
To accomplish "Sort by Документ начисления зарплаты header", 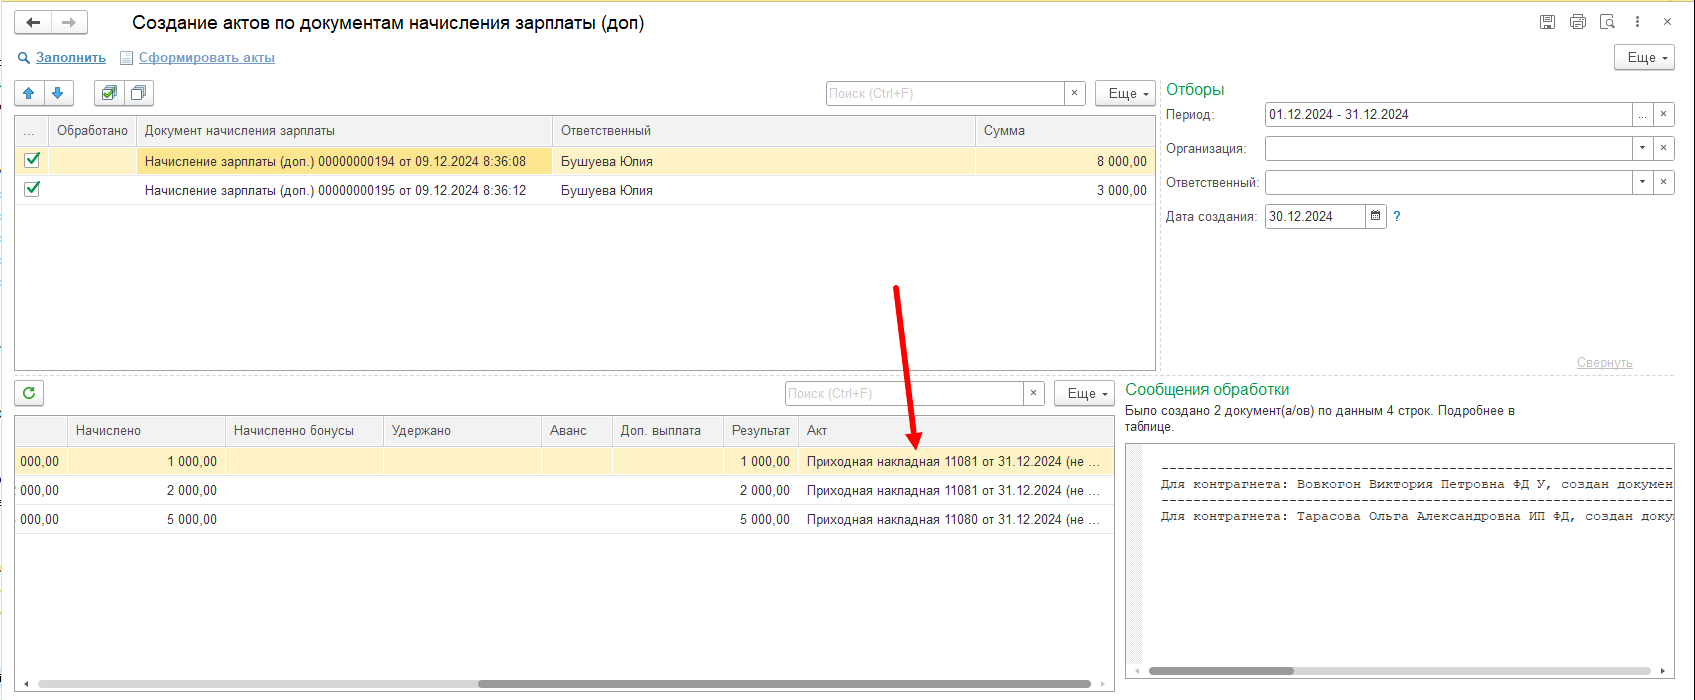I will click(344, 131).
